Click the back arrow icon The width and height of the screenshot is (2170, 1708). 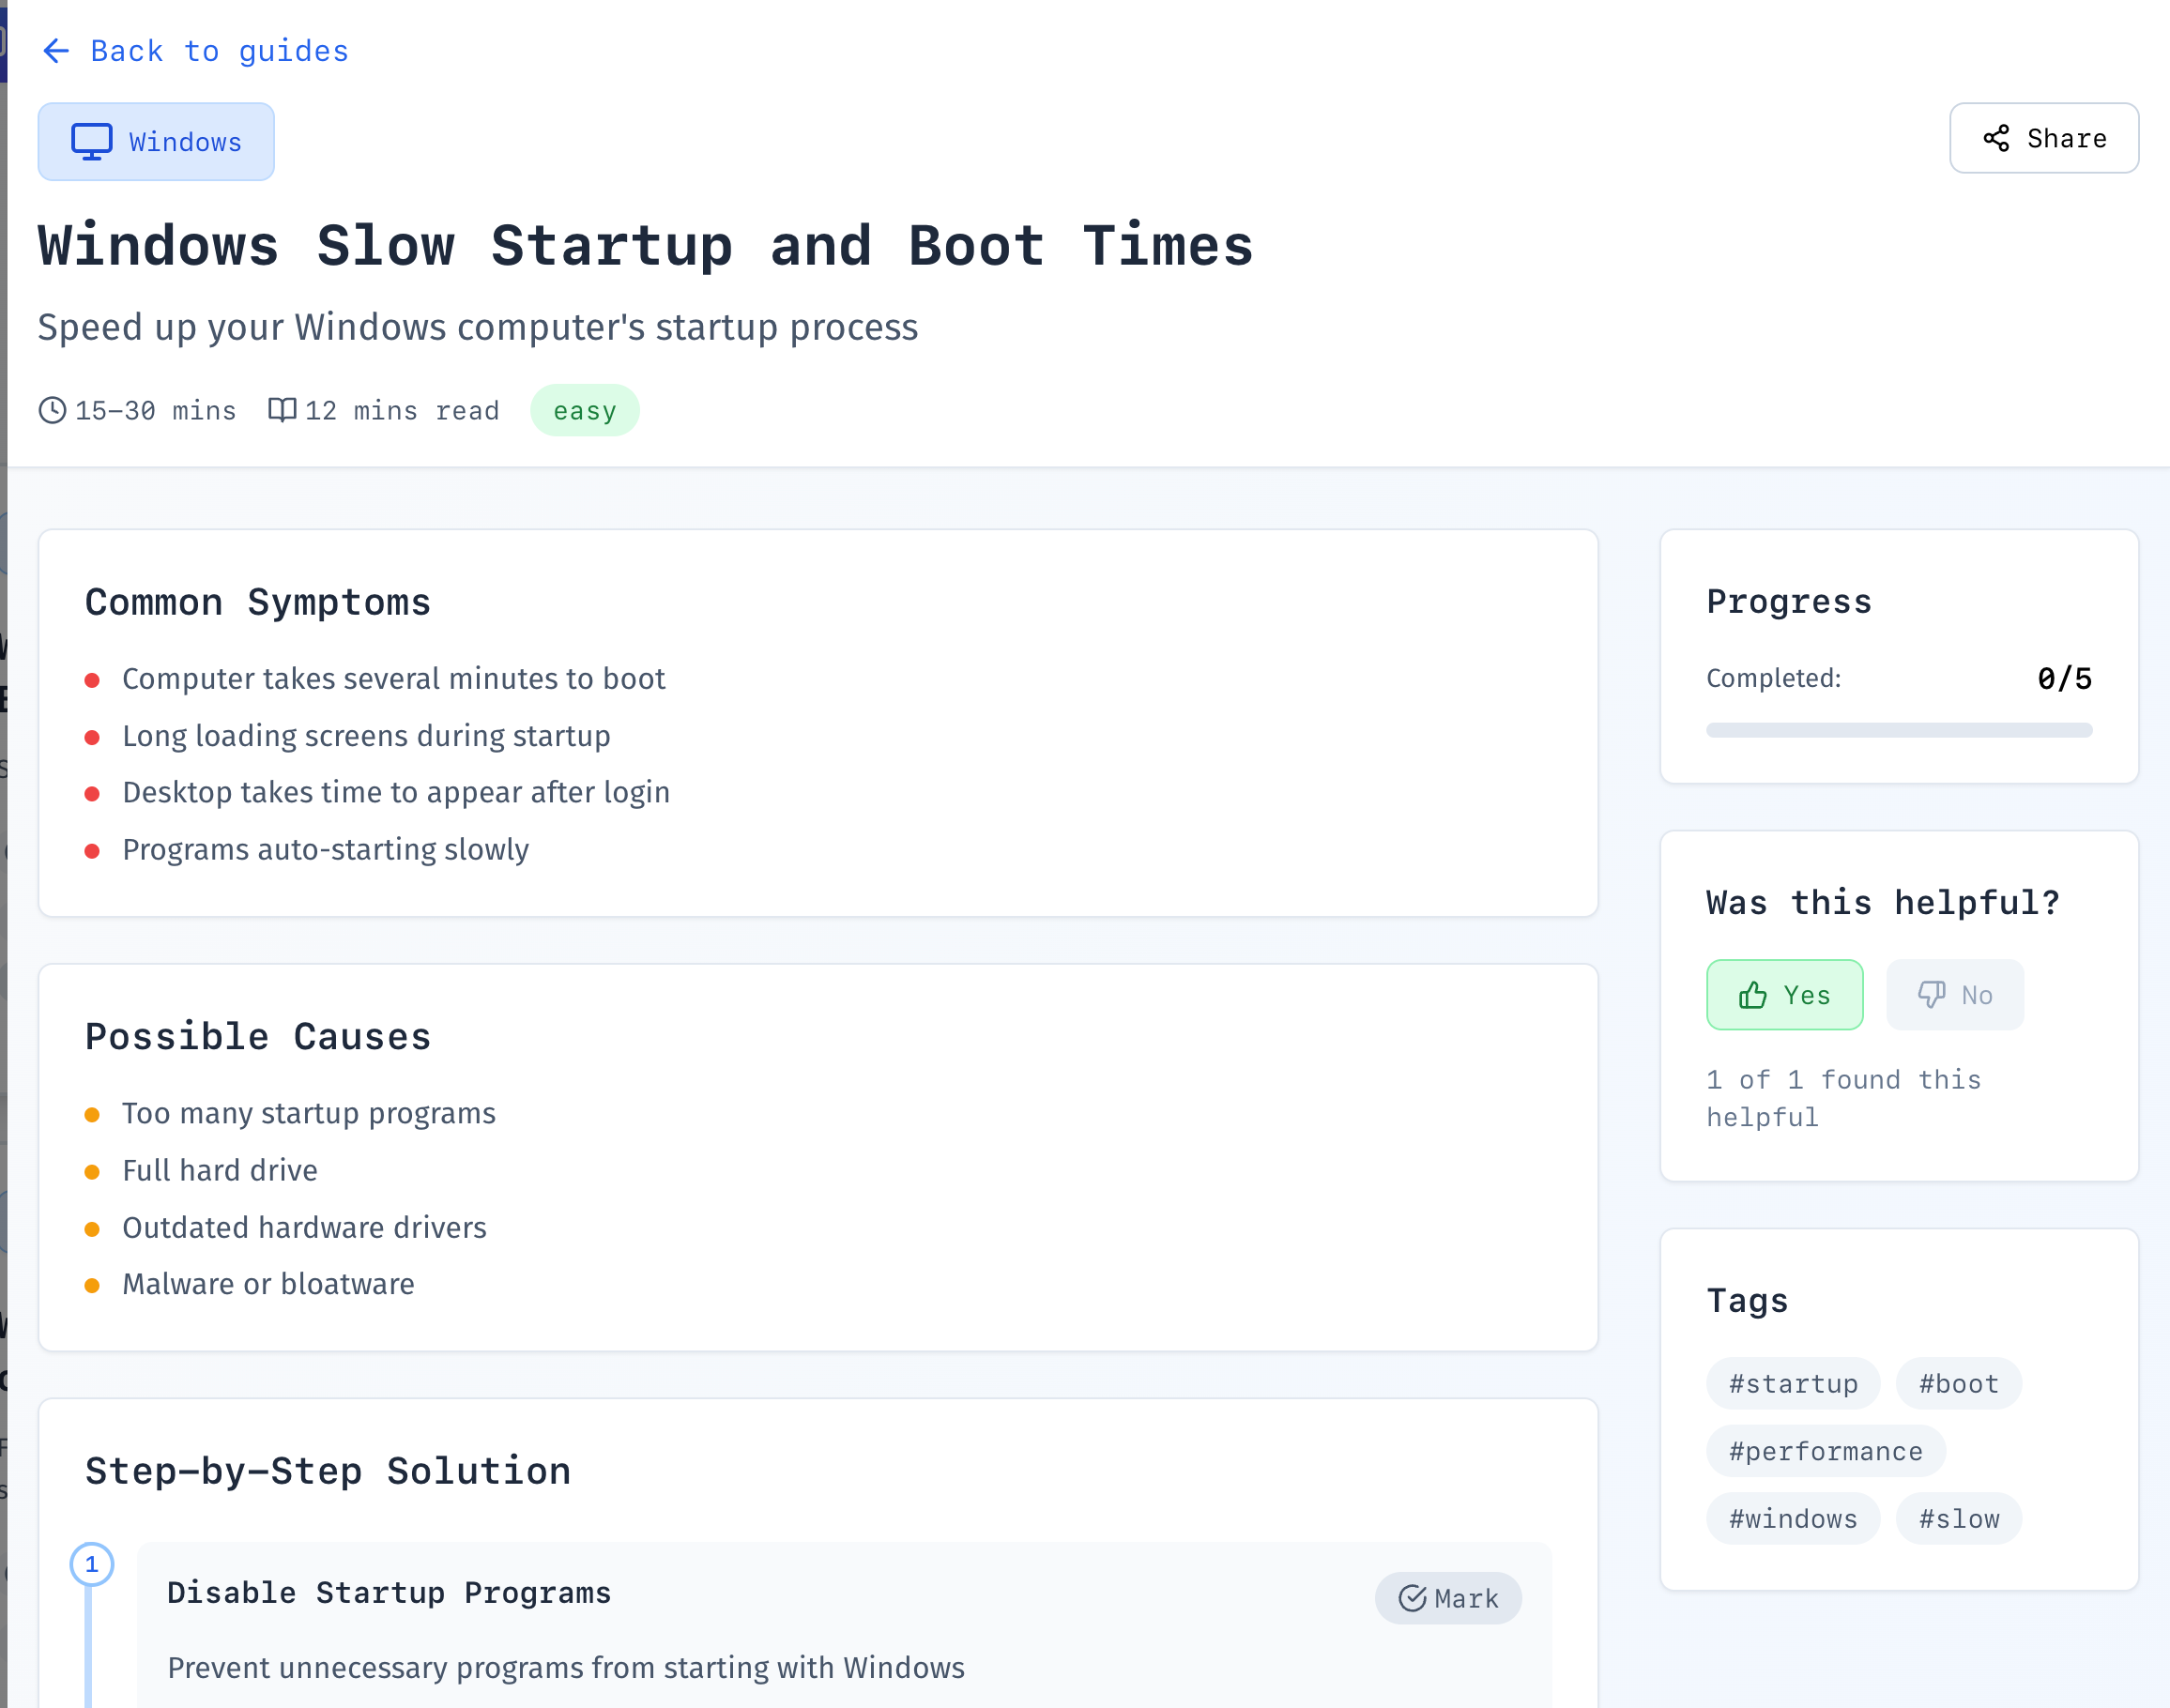point(56,51)
